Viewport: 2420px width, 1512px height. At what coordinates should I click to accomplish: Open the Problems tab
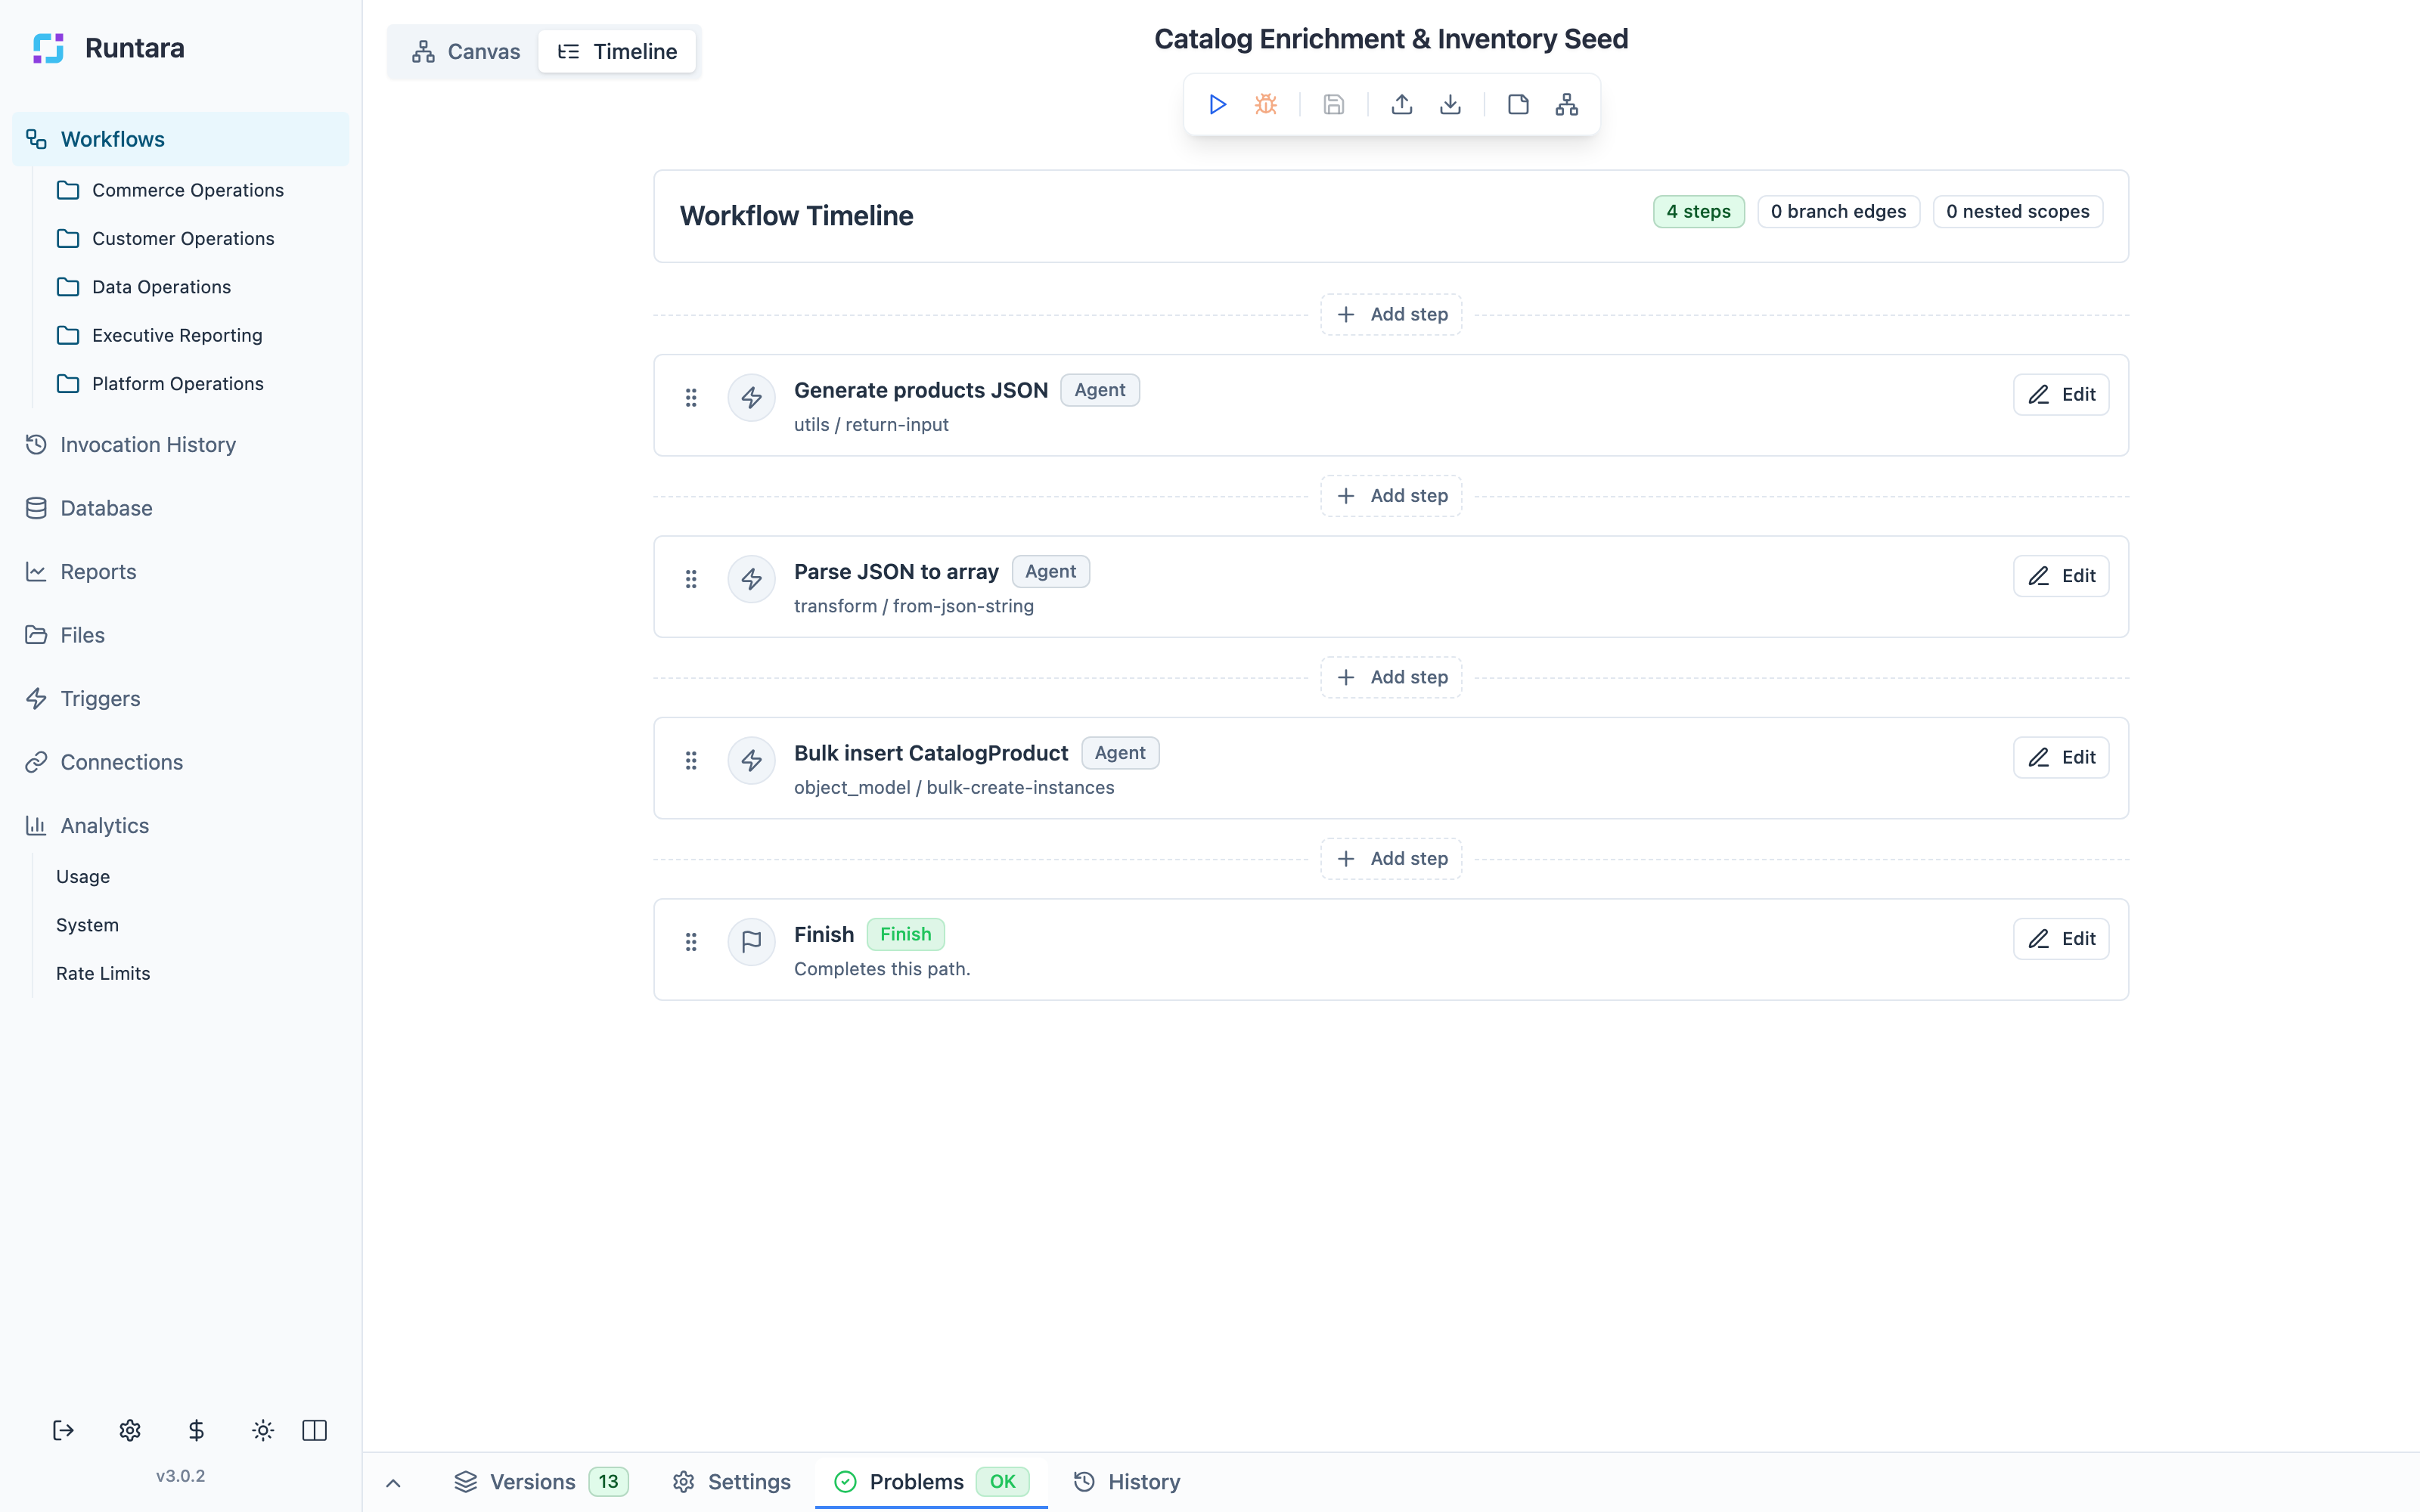coord(931,1482)
